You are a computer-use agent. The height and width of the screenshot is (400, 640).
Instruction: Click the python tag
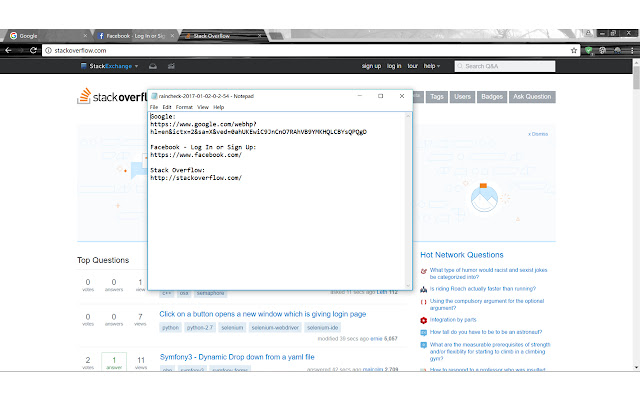(170, 328)
